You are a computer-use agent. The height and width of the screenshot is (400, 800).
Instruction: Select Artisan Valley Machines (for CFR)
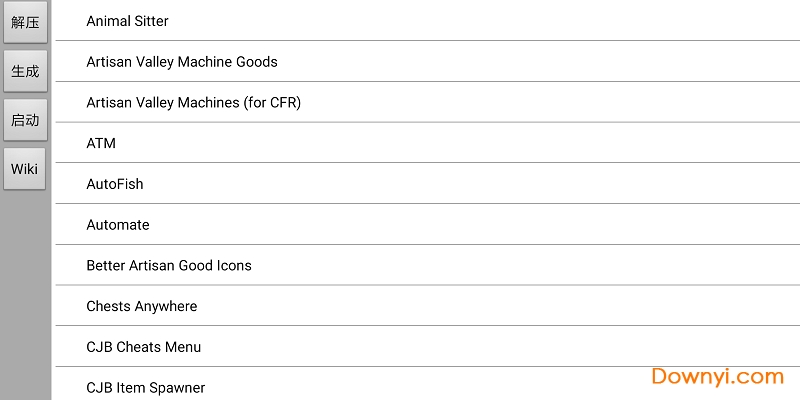tap(194, 102)
